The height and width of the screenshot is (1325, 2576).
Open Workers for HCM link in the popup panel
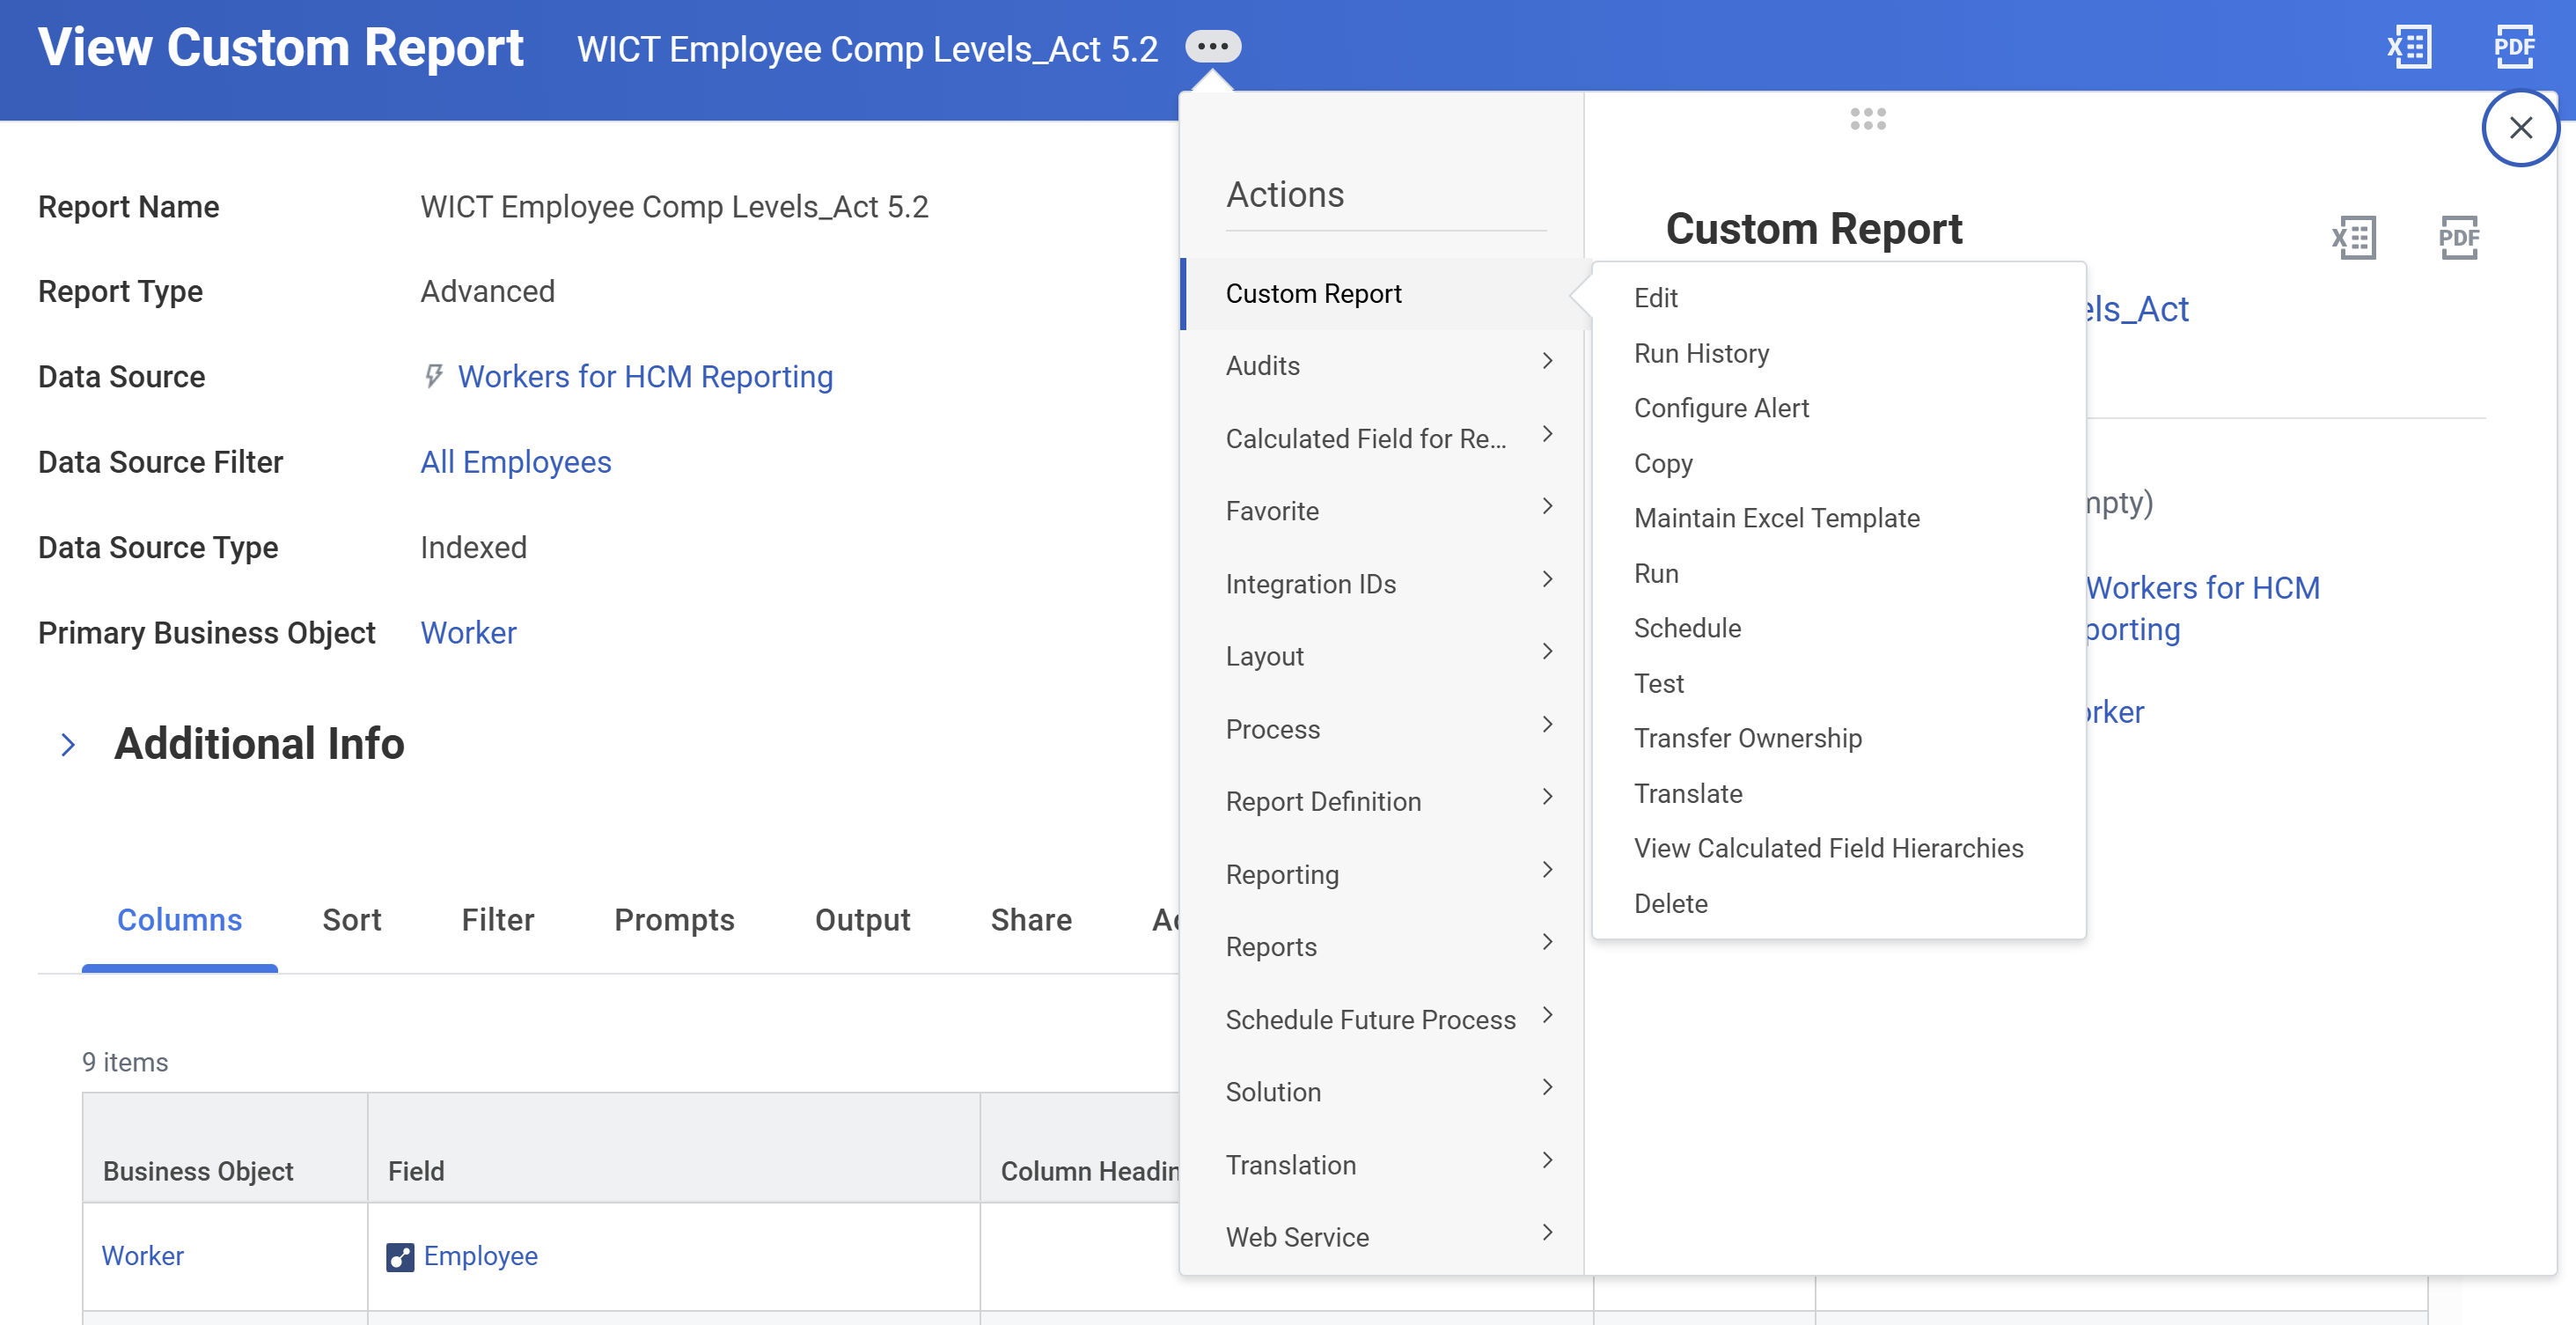[2202, 608]
